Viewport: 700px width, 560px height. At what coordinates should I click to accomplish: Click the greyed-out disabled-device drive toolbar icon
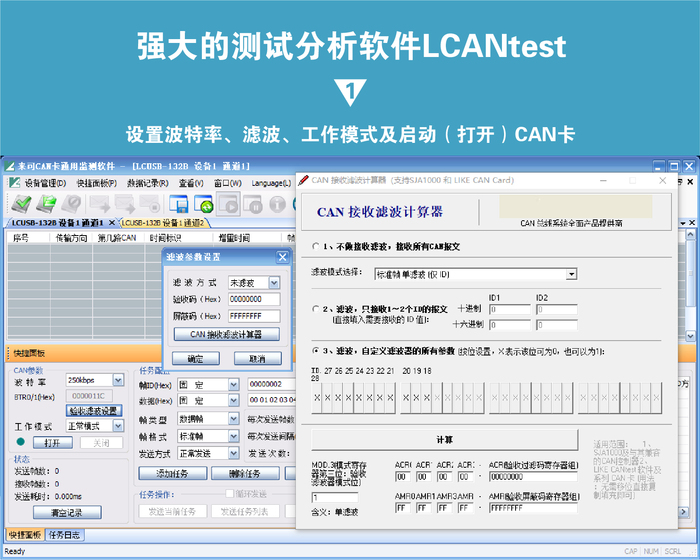point(71,204)
